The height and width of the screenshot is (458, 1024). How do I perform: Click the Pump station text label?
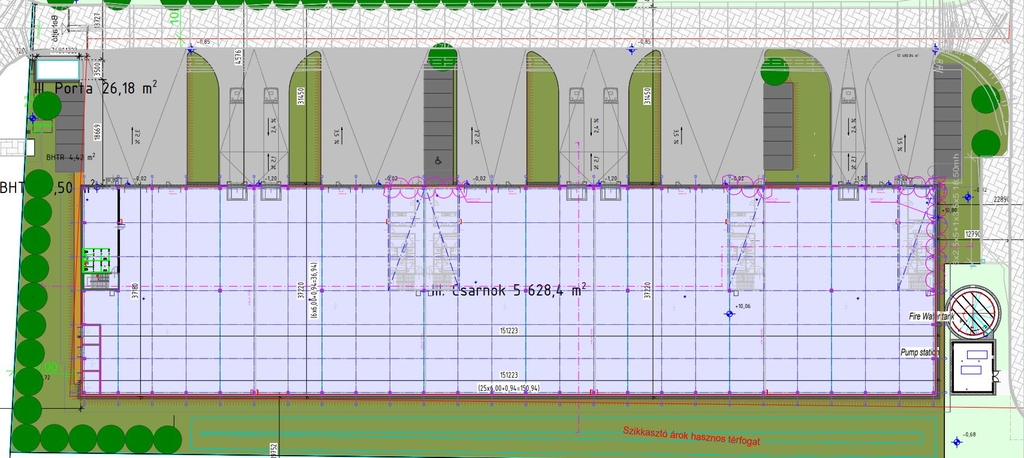(x=921, y=352)
